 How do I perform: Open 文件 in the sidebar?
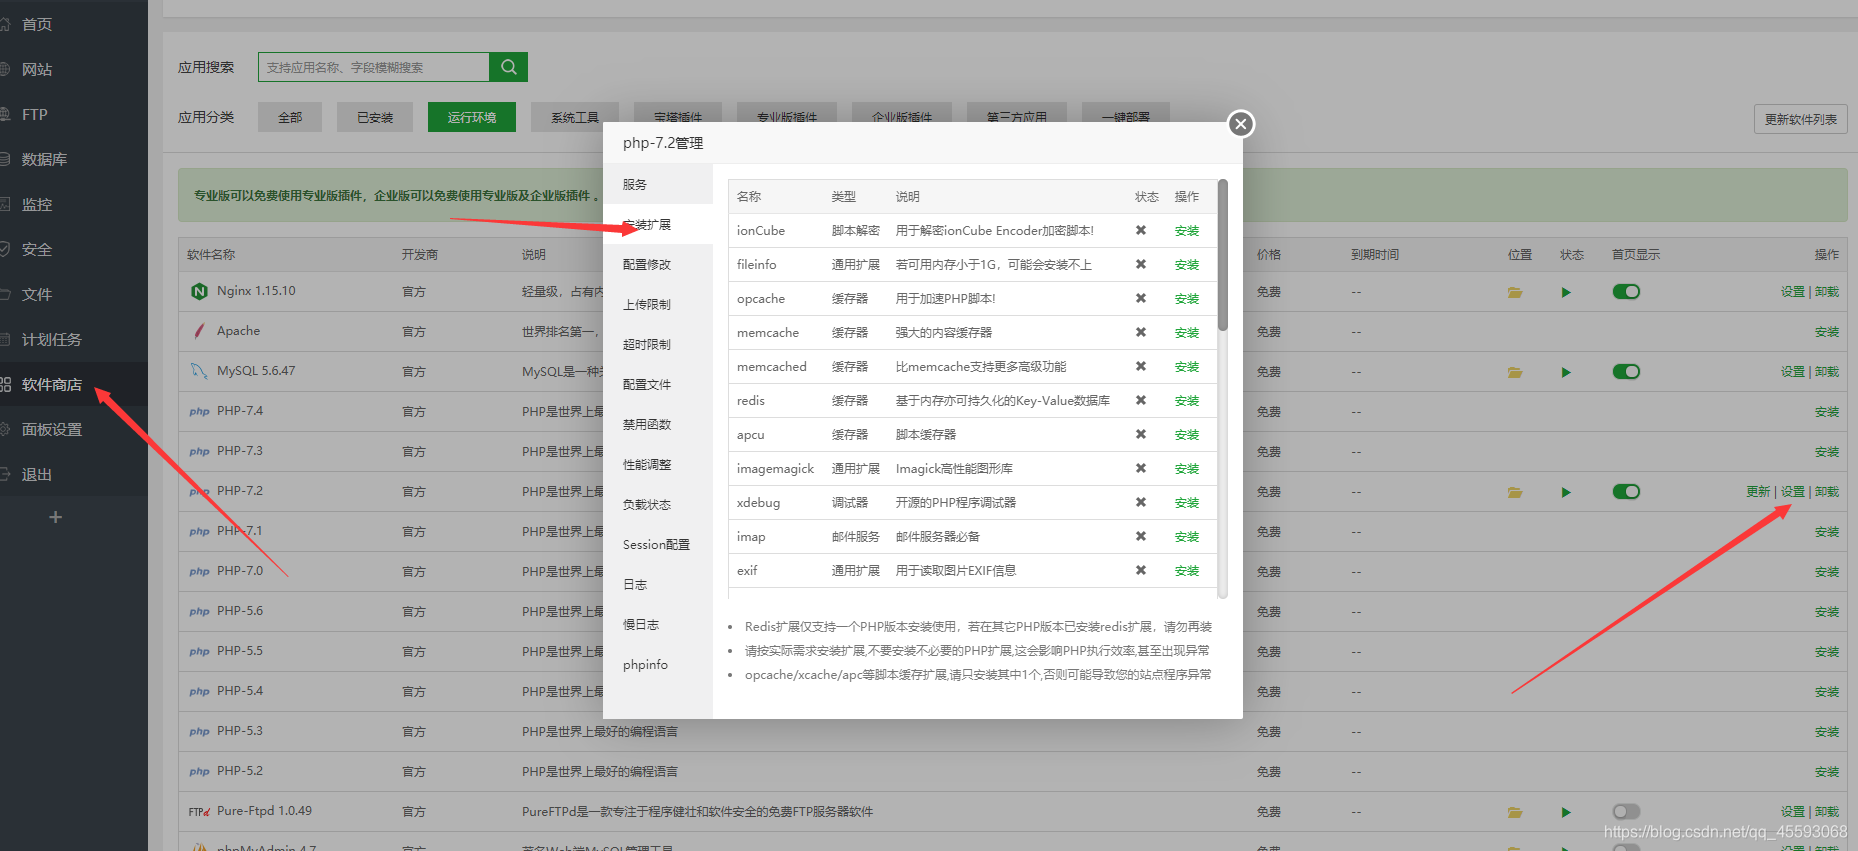tap(74, 294)
